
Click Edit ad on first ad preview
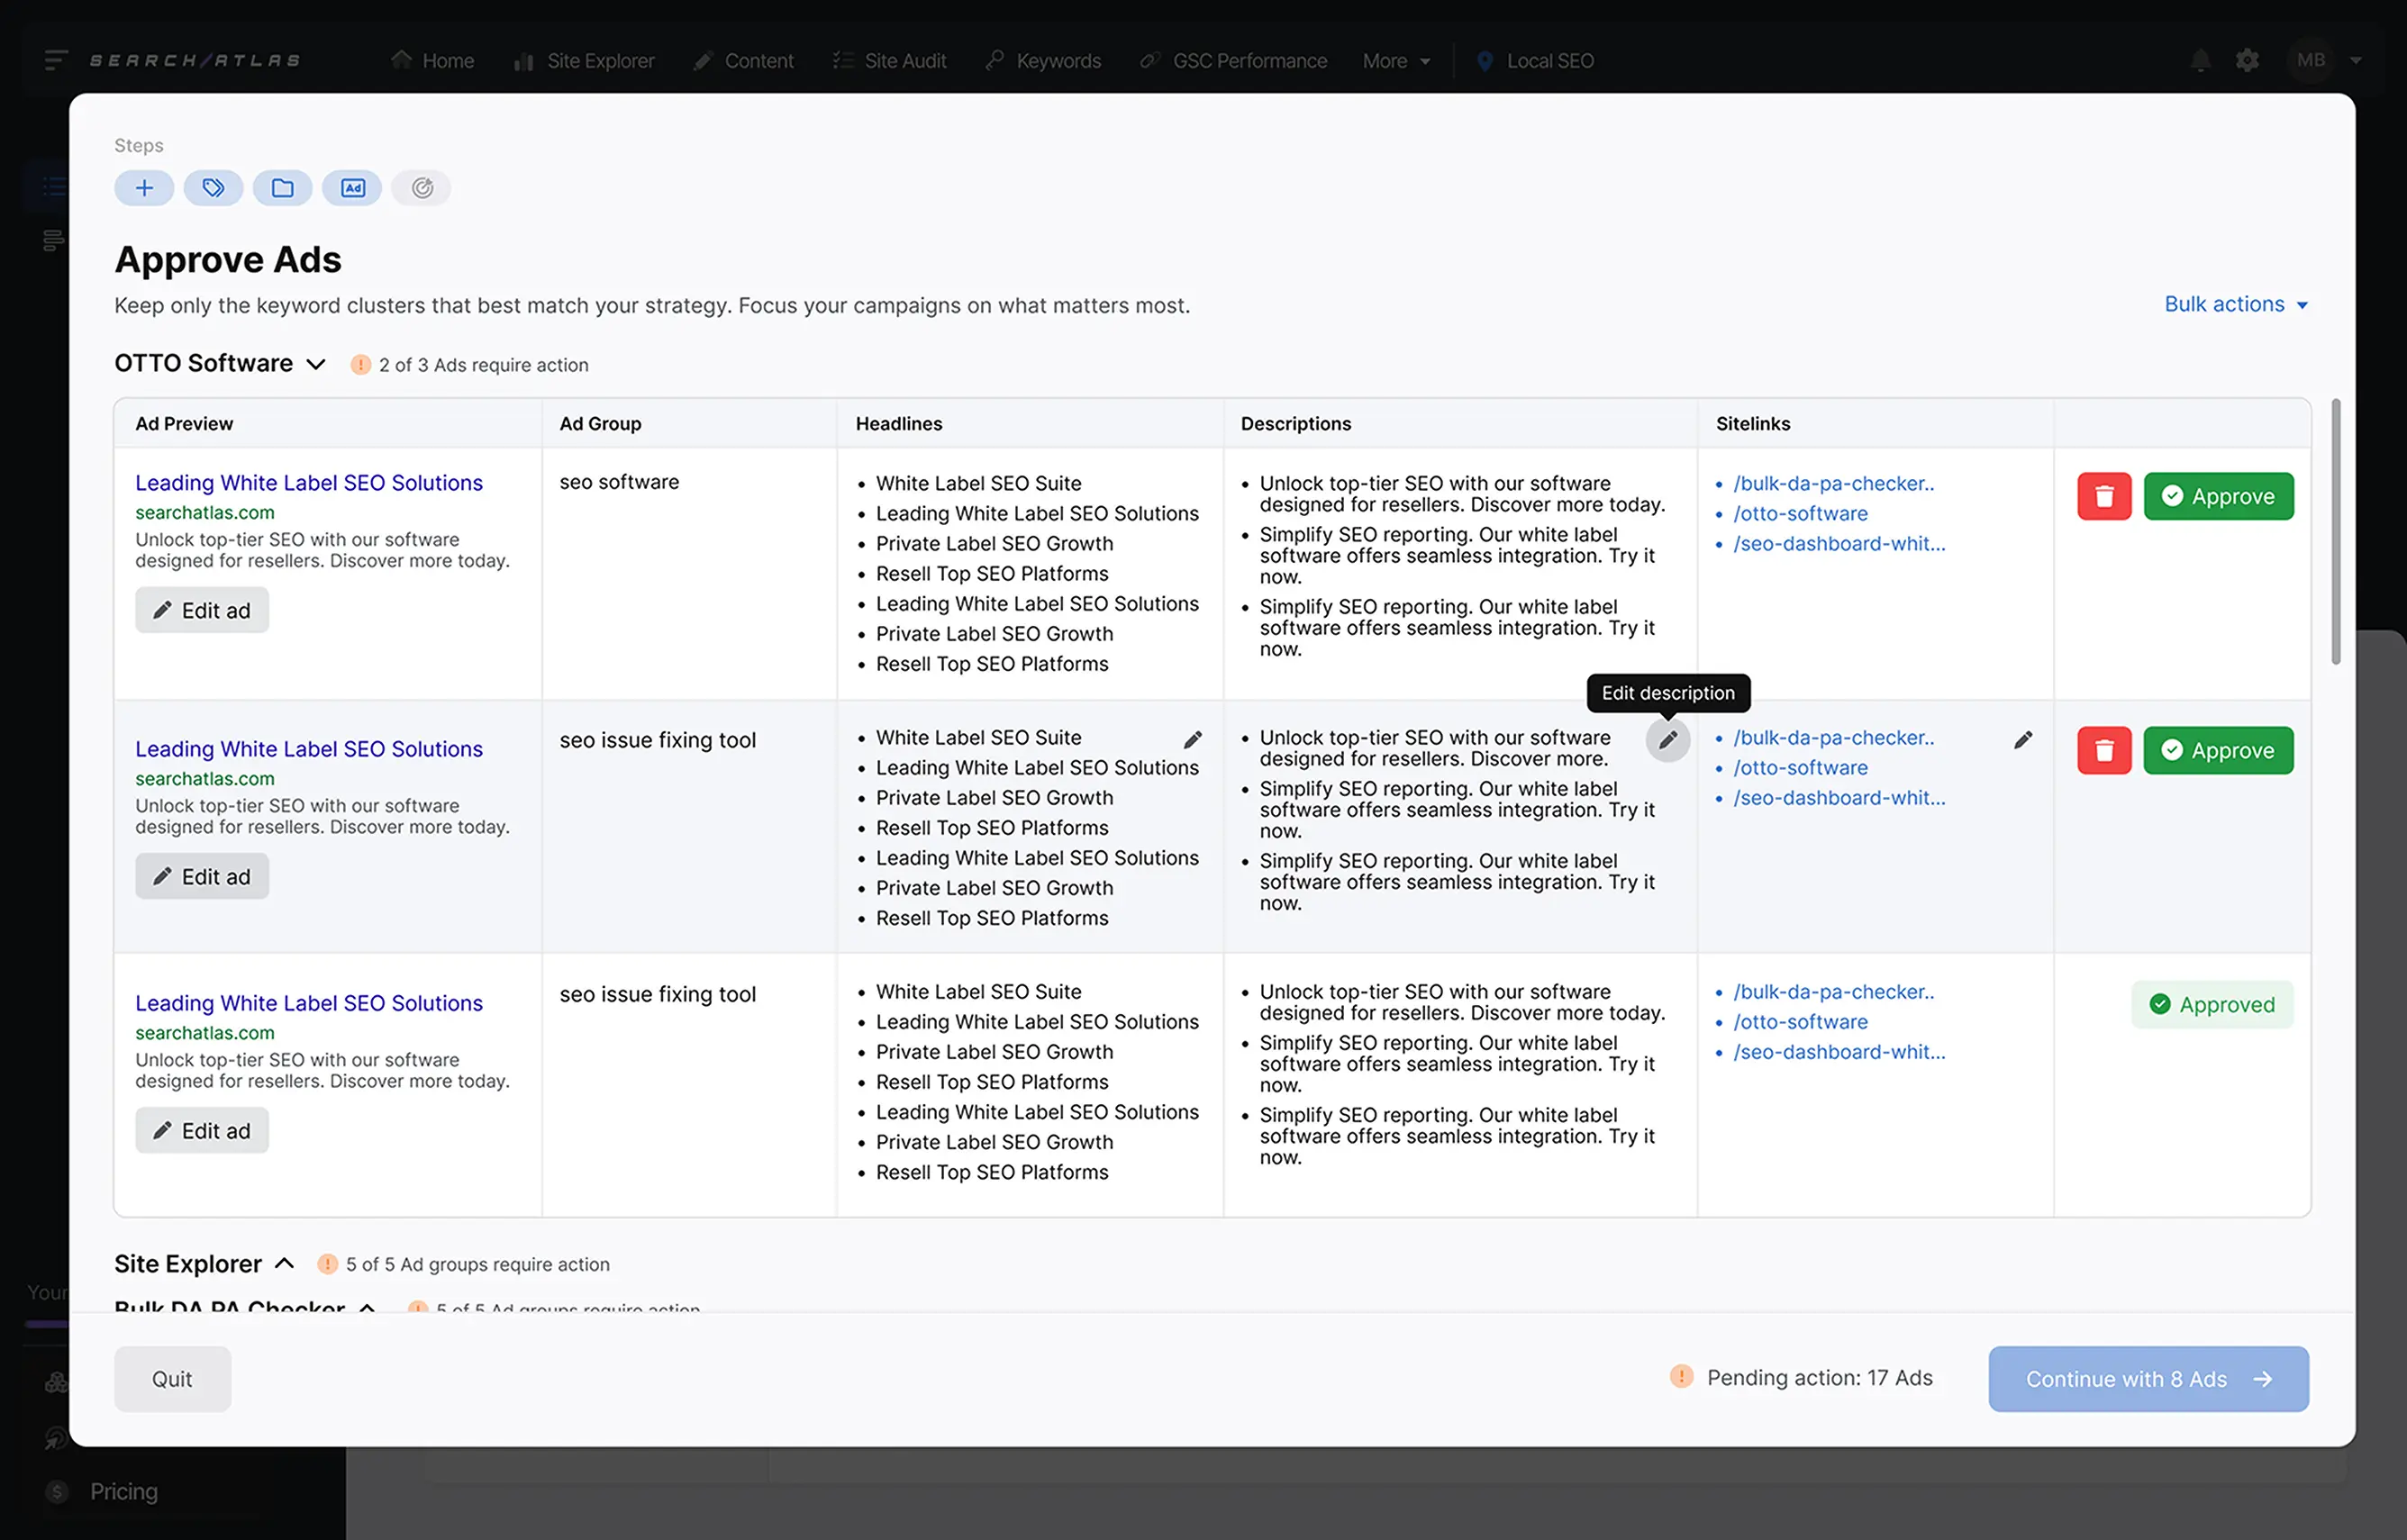(x=202, y=610)
